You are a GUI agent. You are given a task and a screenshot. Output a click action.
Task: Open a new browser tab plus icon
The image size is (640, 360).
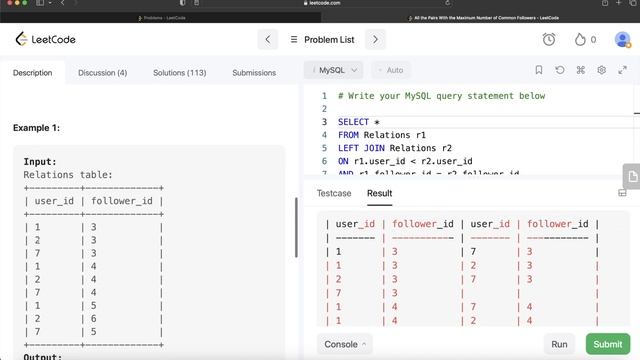coord(618,3)
